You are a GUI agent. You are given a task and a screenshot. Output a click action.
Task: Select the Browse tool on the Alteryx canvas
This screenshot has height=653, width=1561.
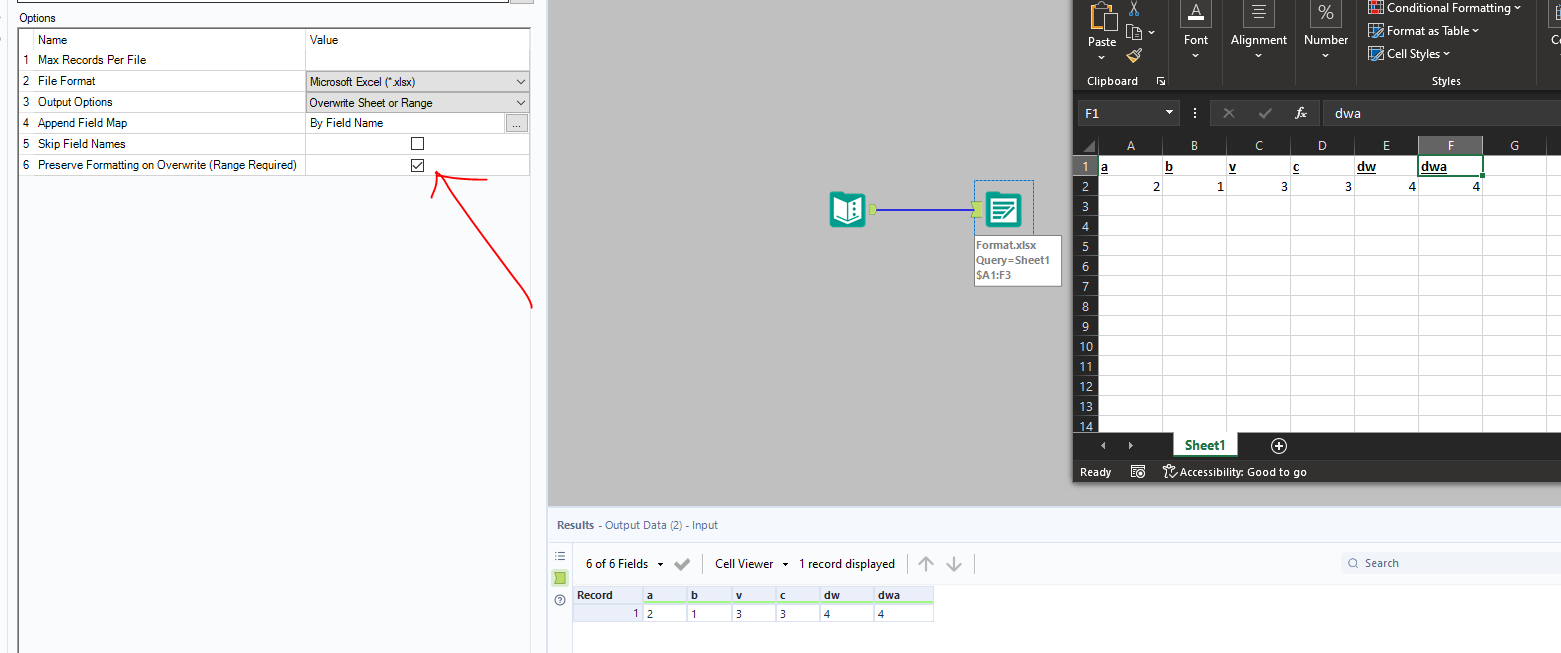click(x=846, y=210)
